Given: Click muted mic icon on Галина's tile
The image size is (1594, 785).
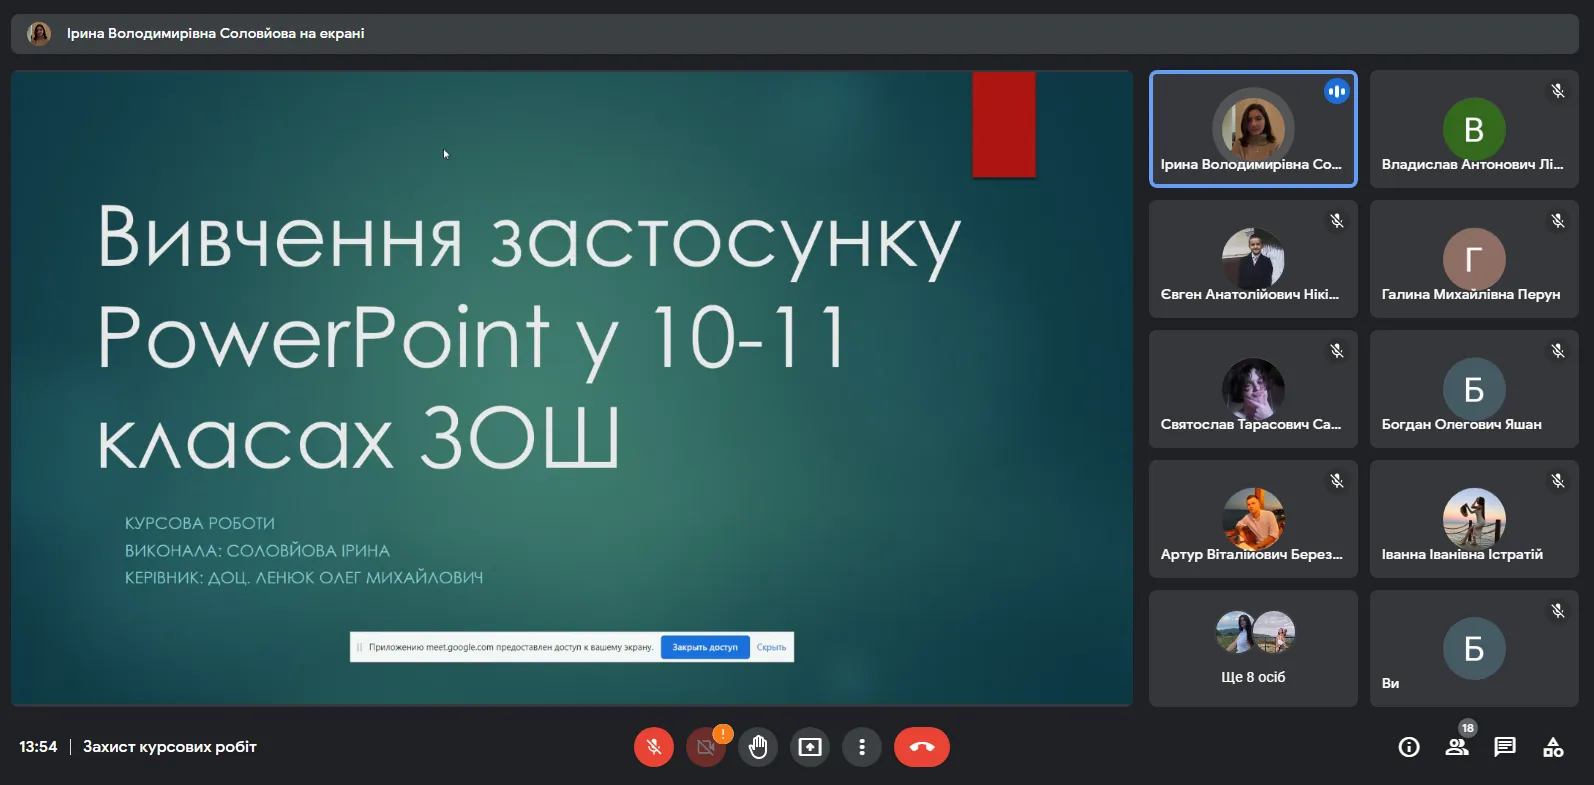Looking at the screenshot, I should [x=1557, y=221].
